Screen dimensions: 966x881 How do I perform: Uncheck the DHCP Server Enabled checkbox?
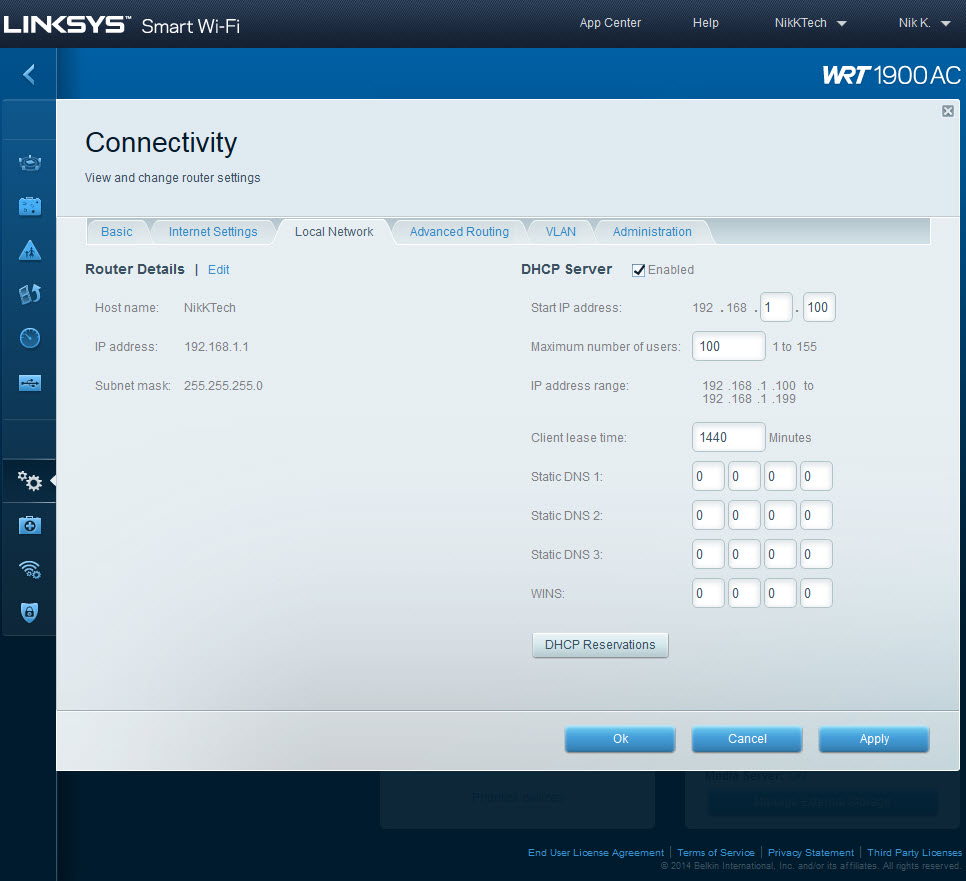tap(638, 270)
